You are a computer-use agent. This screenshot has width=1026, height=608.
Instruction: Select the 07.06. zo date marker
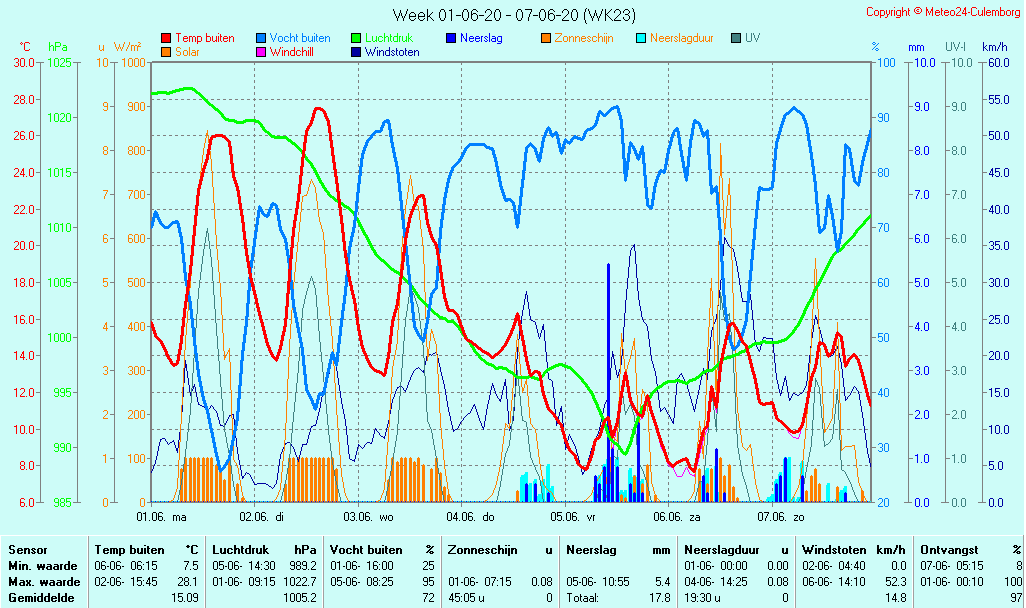click(x=780, y=517)
